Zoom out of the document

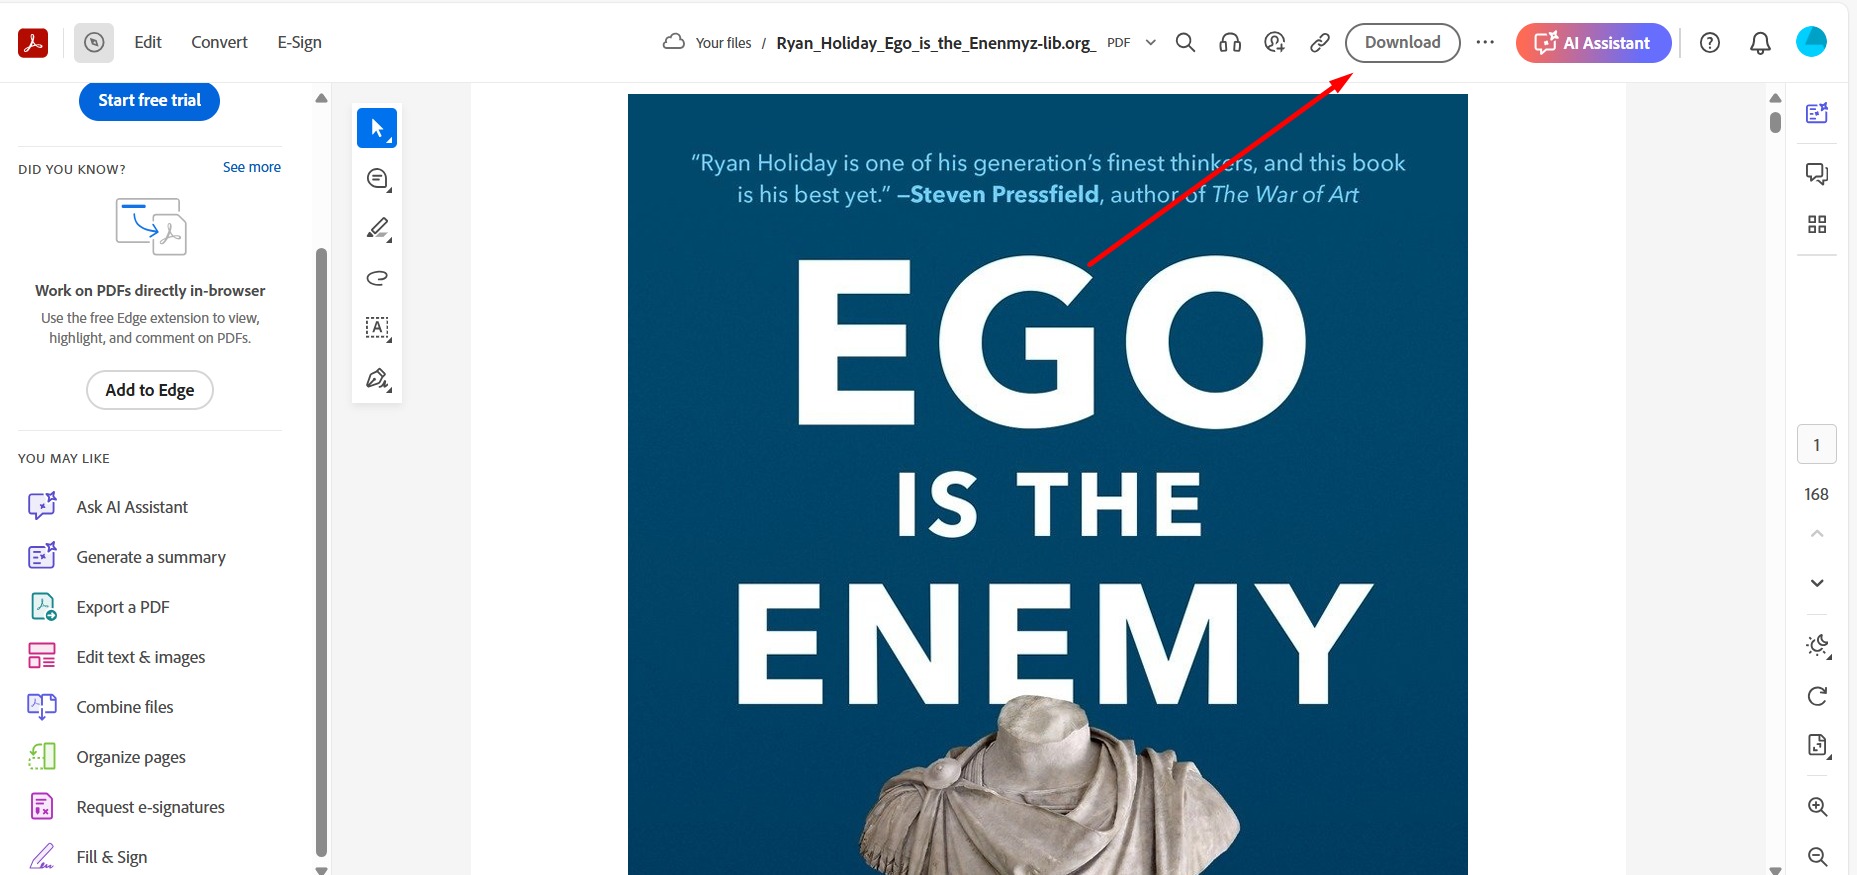[1817, 857]
